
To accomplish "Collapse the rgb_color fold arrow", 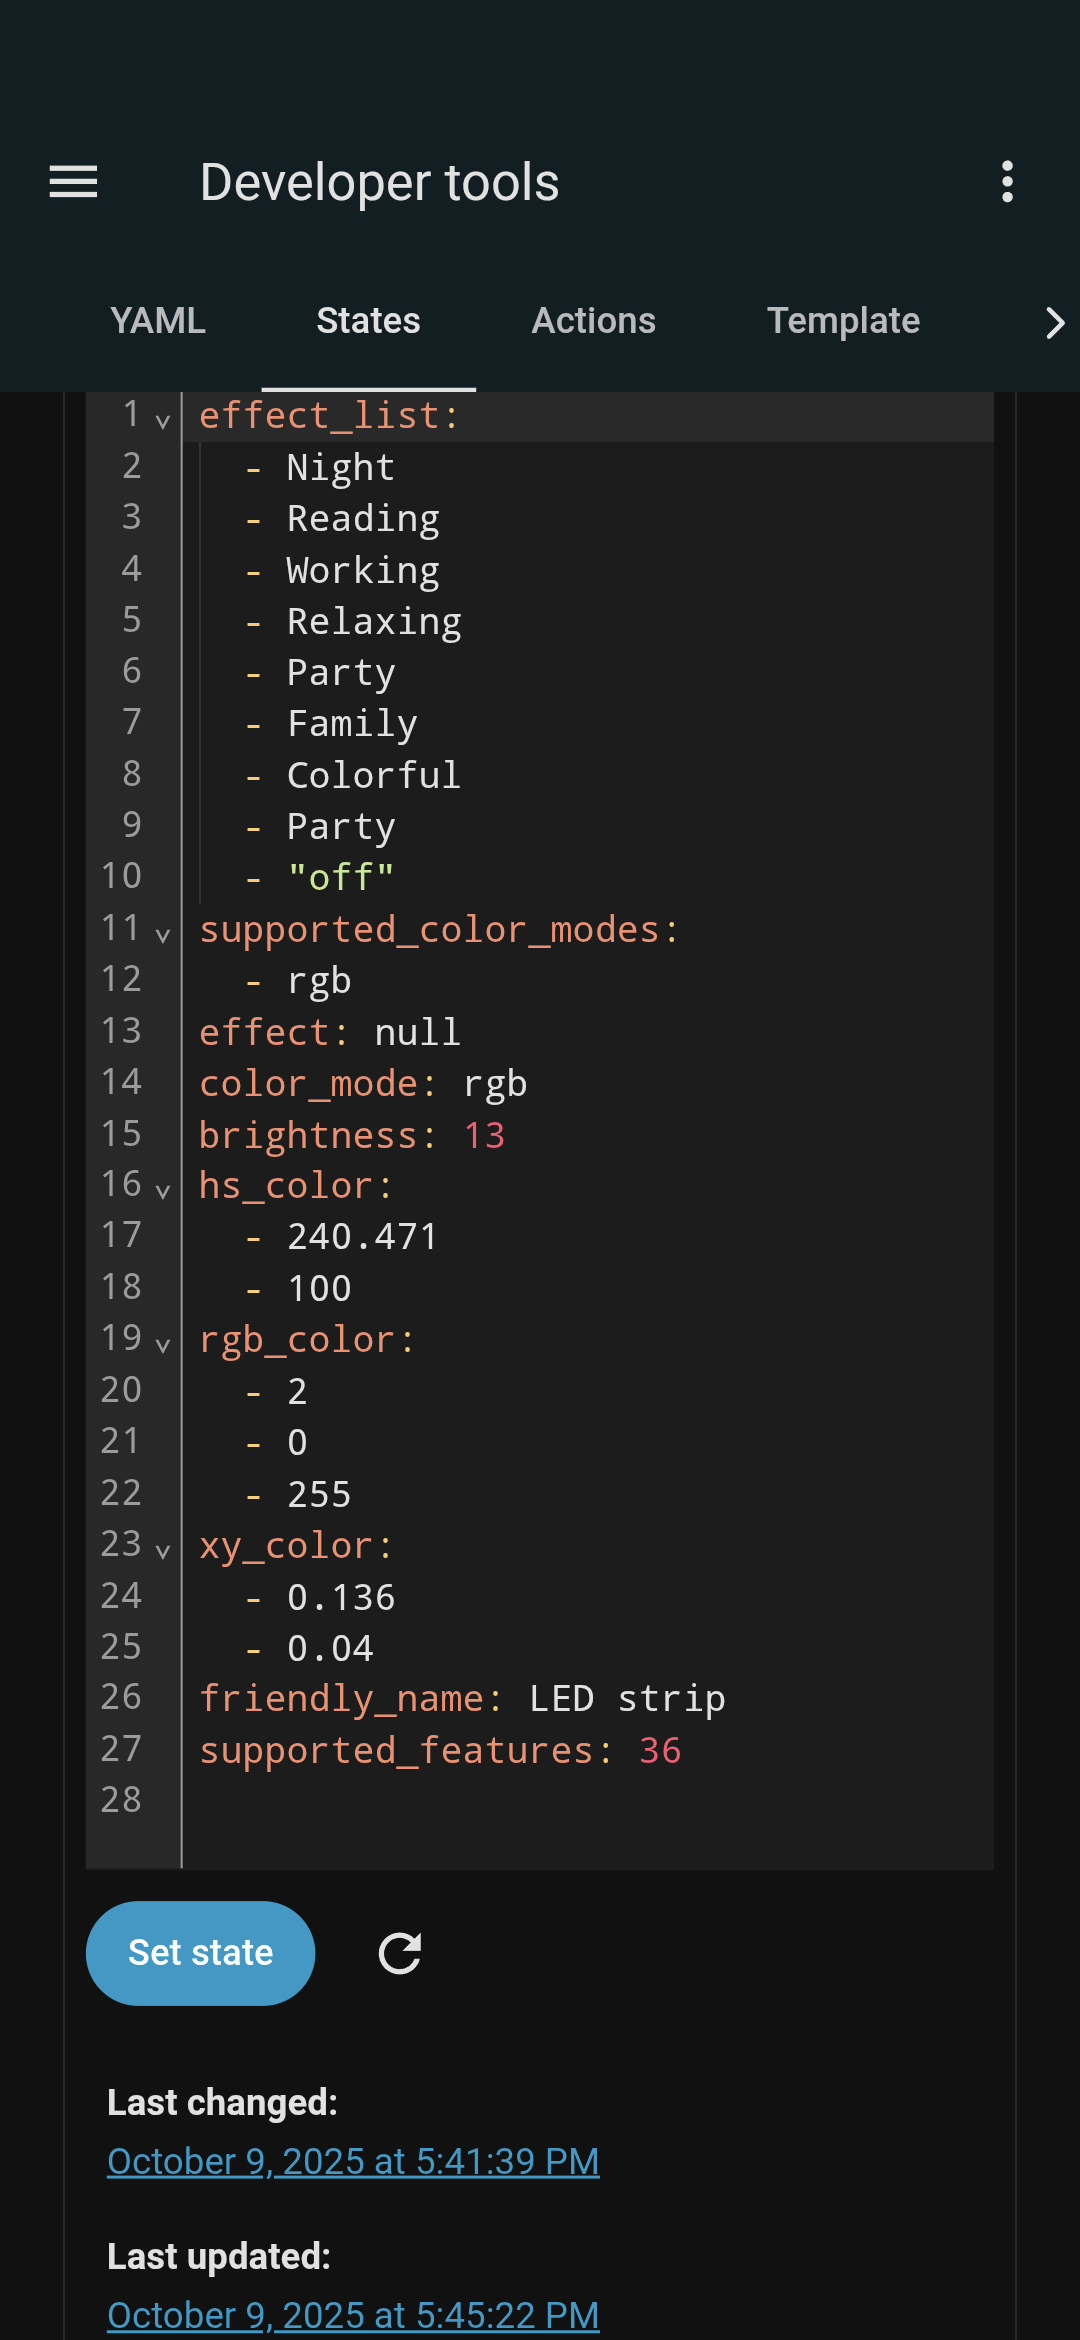I will click(163, 1345).
